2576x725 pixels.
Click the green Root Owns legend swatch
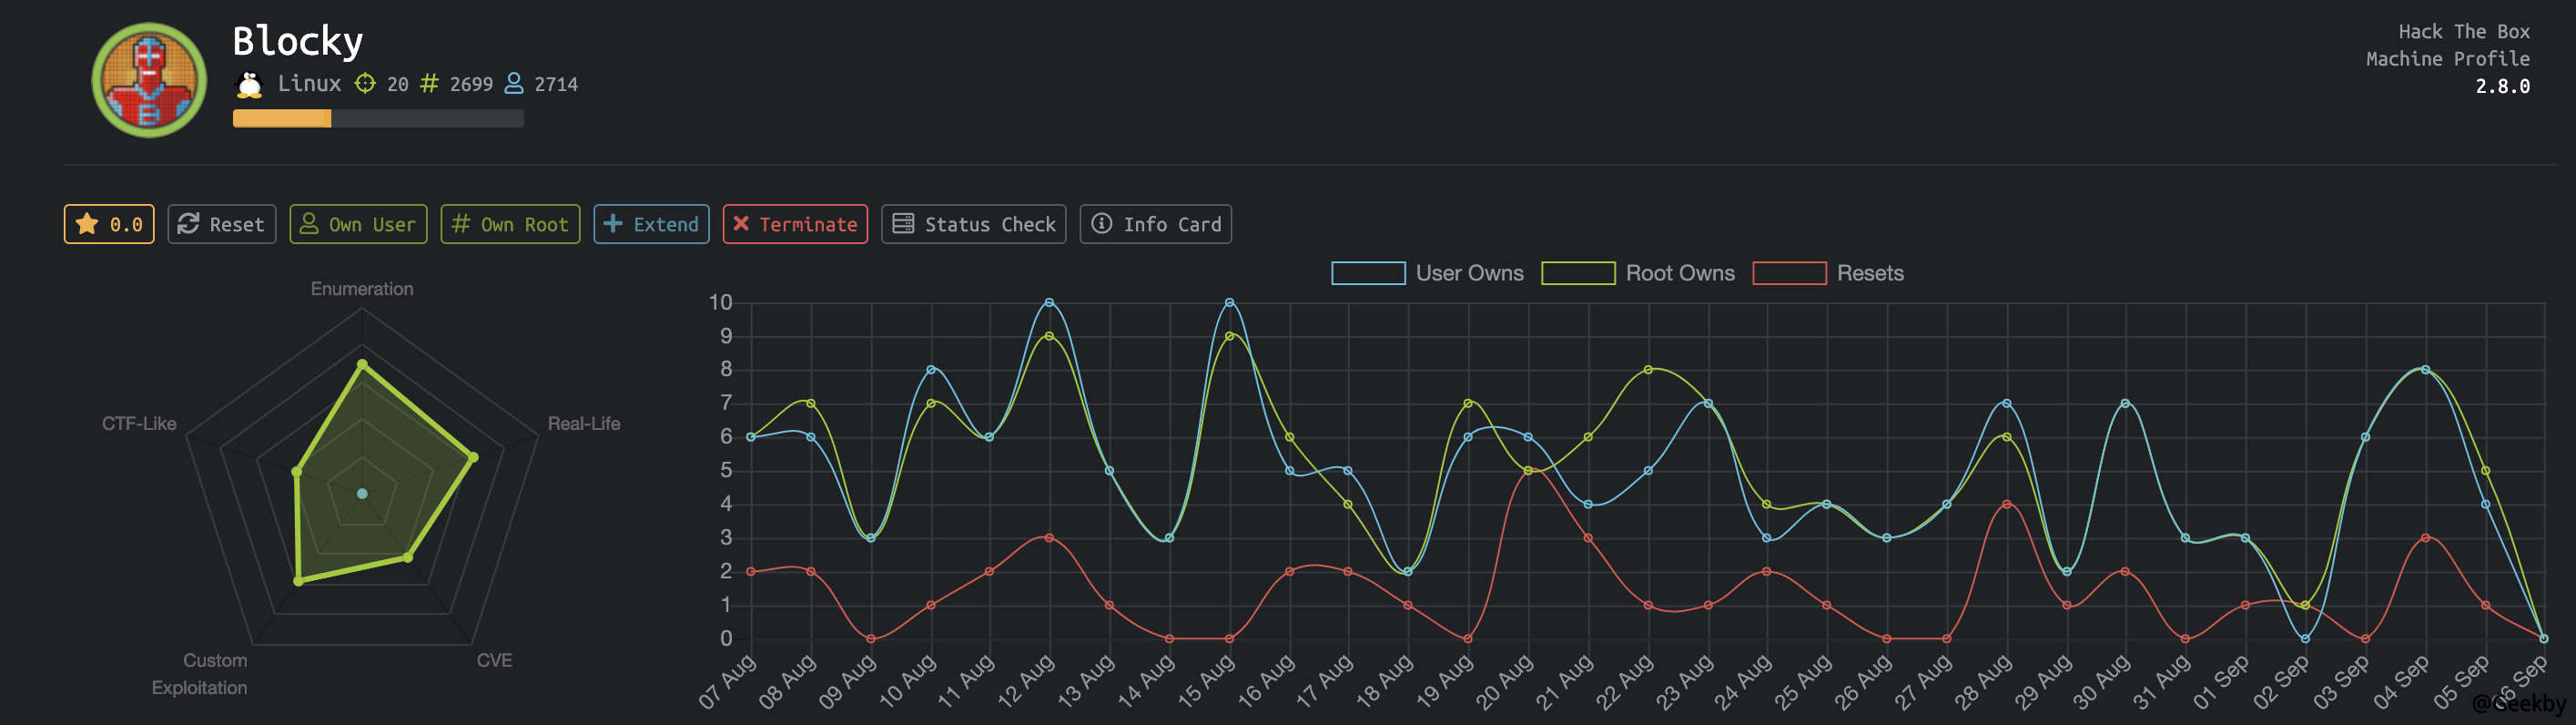click(x=1578, y=273)
